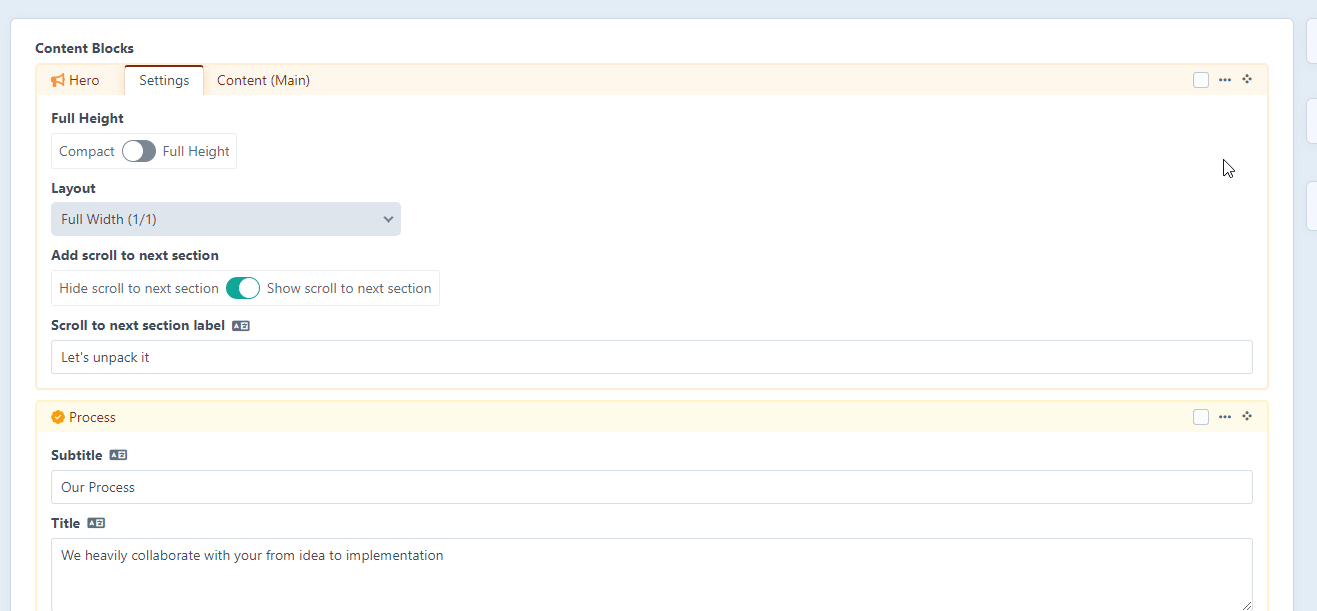
Task: Switch to the Content (Main) tab
Action: point(263,80)
